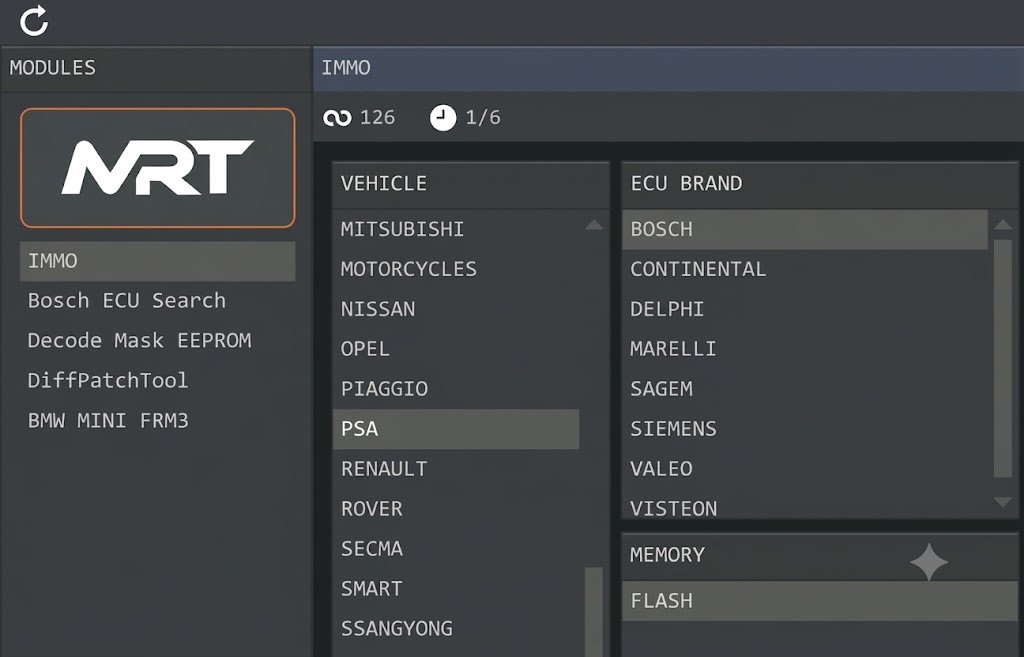Select SSANGYONG vehicle

[x=456, y=628]
